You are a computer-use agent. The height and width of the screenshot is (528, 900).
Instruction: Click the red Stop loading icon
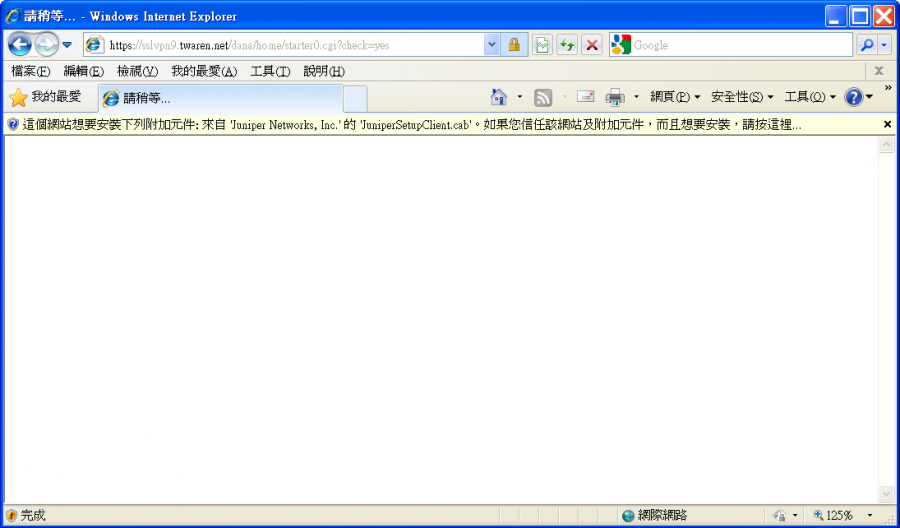point(592,45)
